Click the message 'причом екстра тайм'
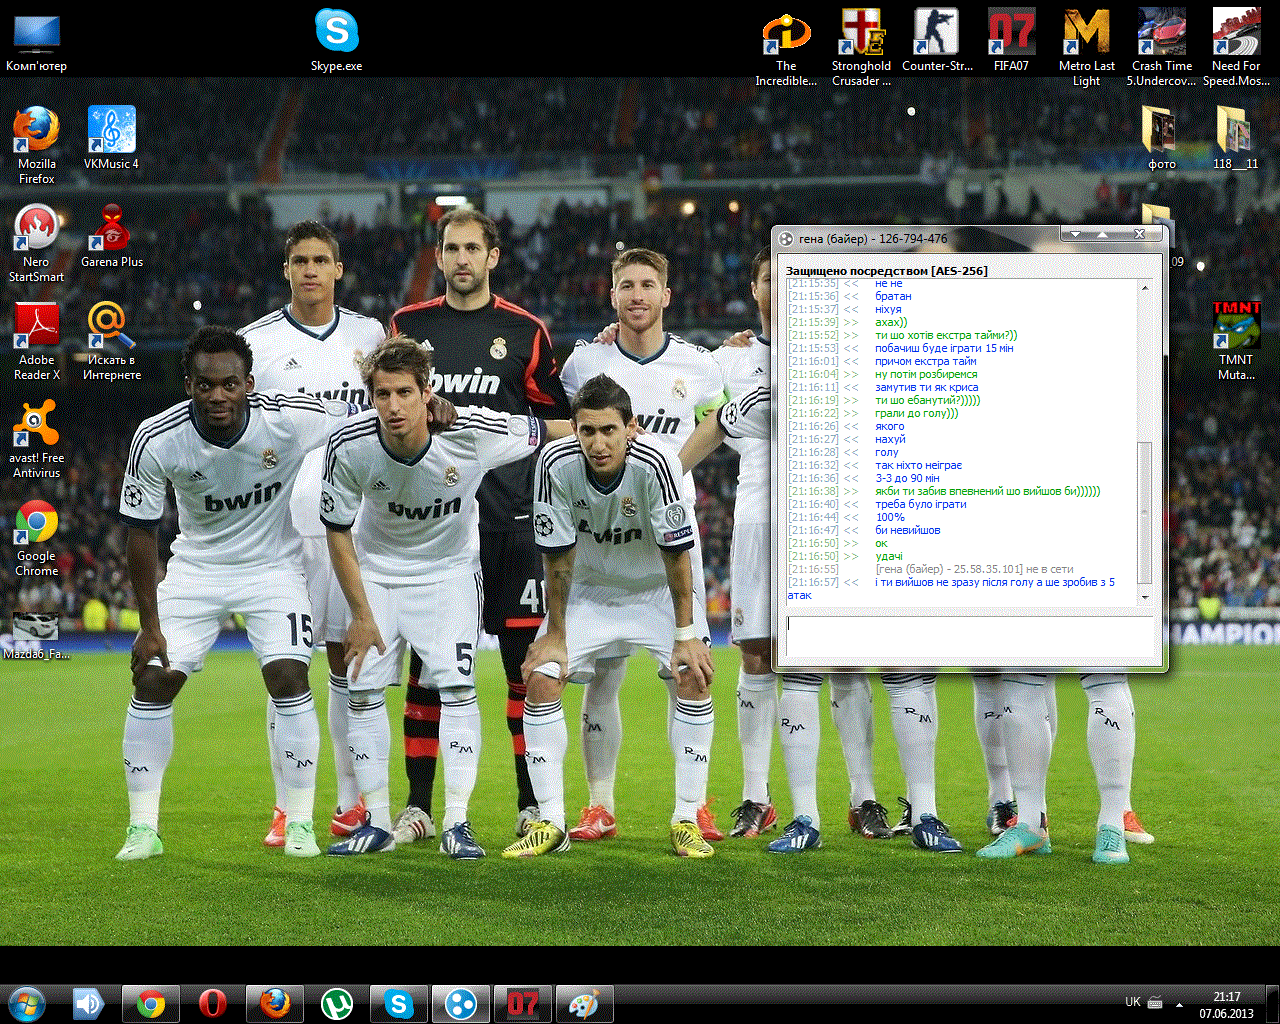 pyautogui.click(x=926, y=362)
